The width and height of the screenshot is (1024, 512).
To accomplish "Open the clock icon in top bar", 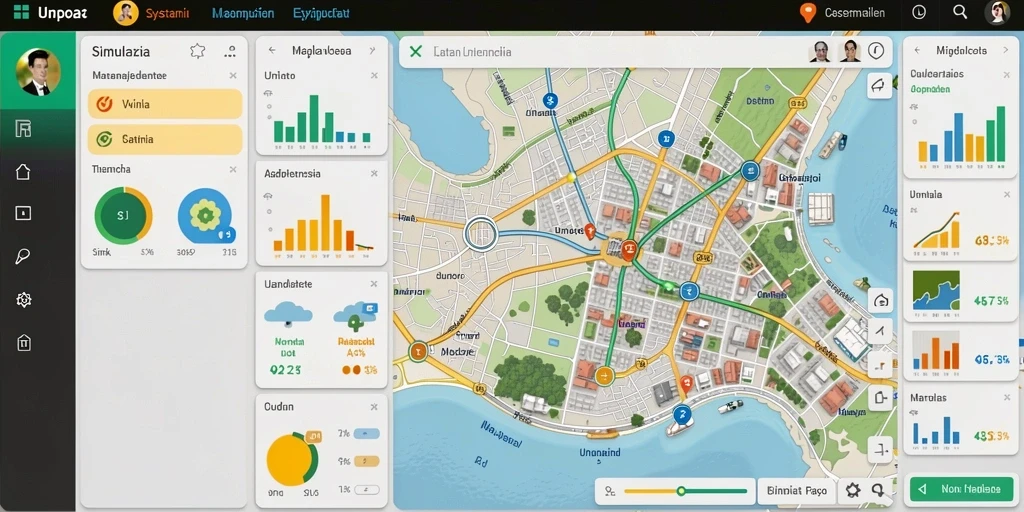I will pos(919,12).
